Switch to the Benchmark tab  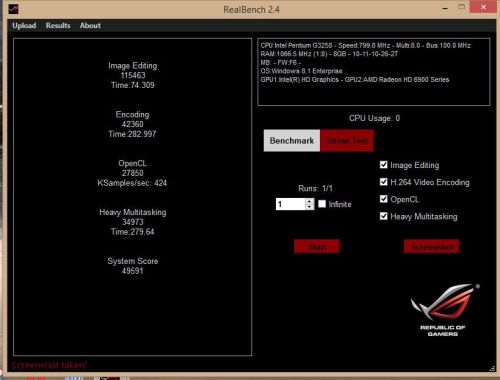tap(292, 141)
